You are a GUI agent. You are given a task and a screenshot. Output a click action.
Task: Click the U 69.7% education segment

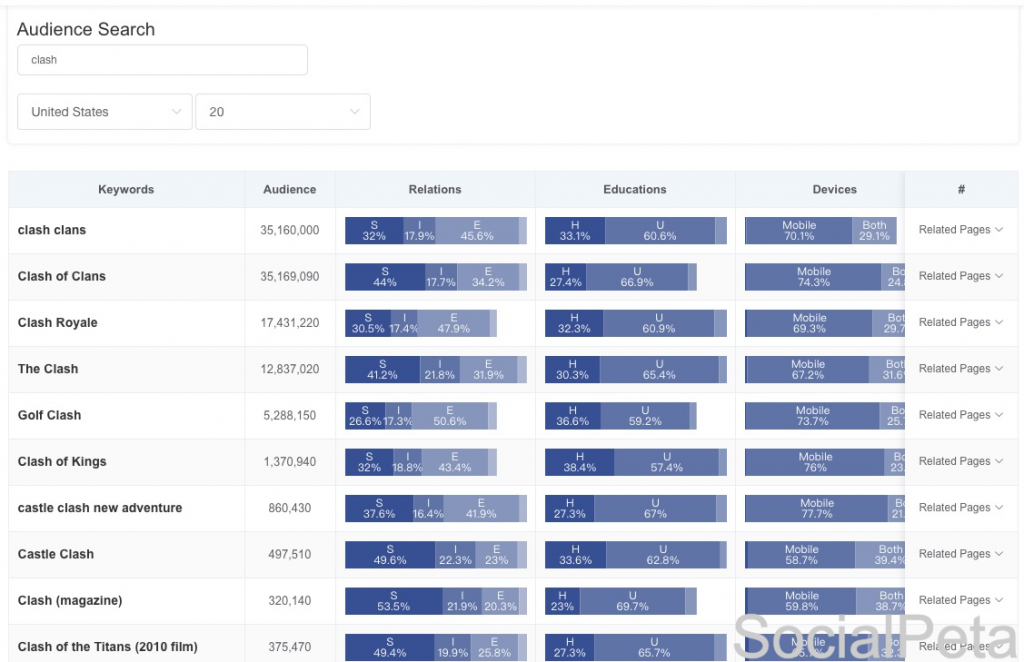point(632,601)
